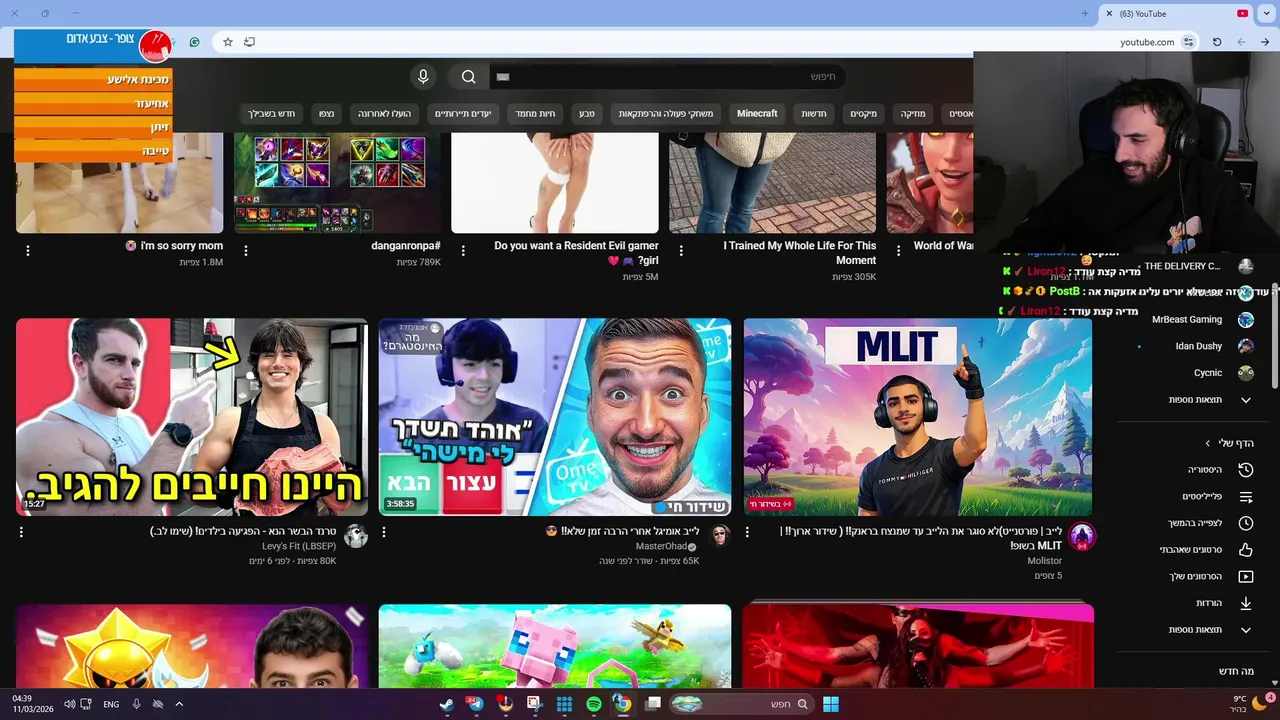The width and height of the screenshot is (1280, 720).
Task: Click the voice search microphone icon
Action: tap(423, 77)
